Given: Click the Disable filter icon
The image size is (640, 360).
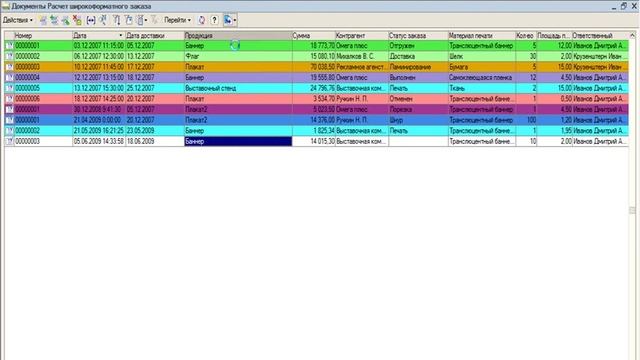Looking at the screenshot, I should click(155, 20).
